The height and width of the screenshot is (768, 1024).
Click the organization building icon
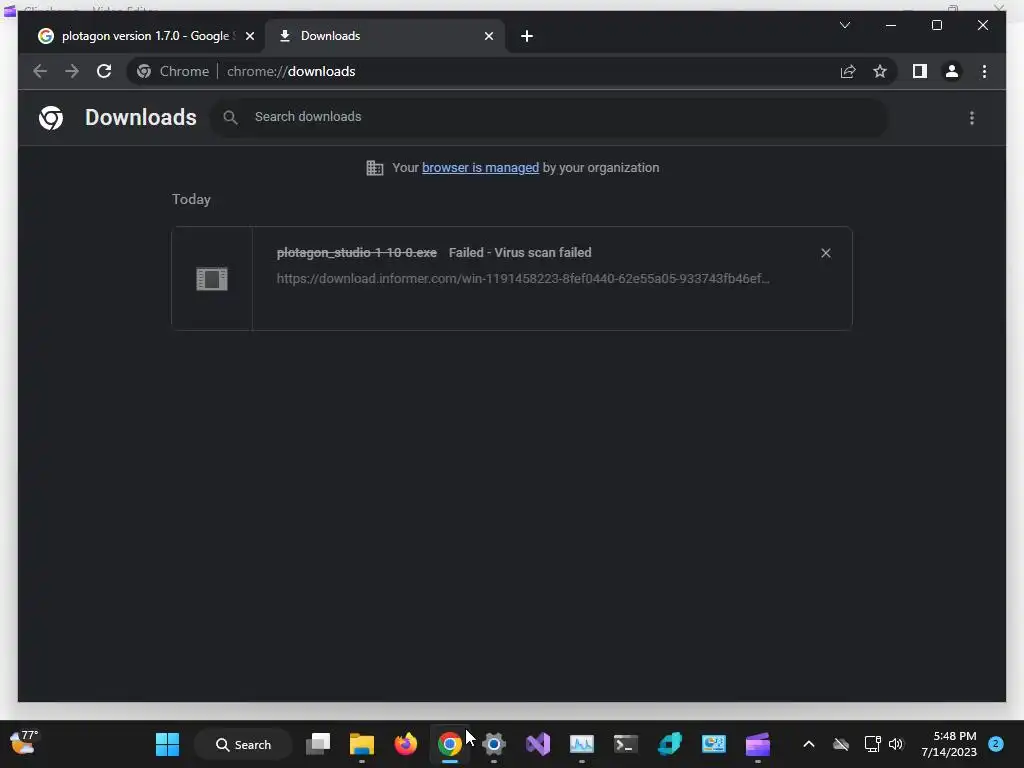point(375,168)
